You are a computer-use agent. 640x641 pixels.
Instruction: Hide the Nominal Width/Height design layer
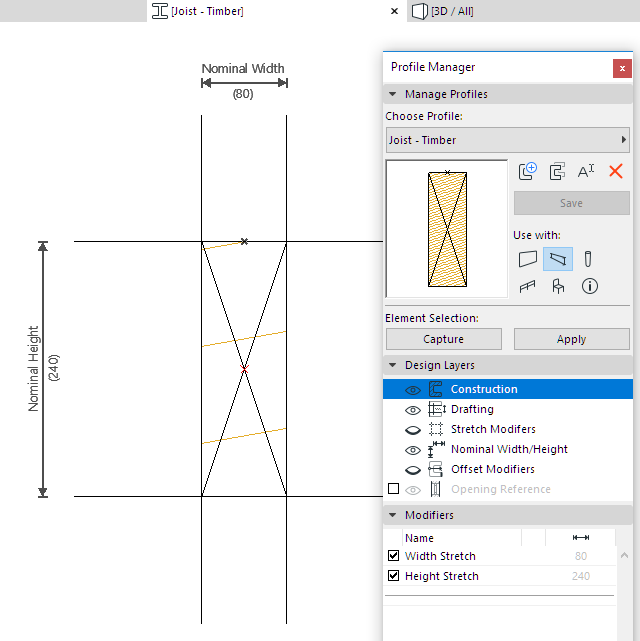pyautogui.click(x=413, y=450)
